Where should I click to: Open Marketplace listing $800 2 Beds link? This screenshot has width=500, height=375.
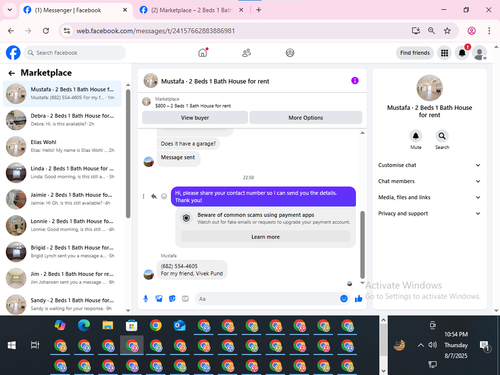[193, 106]
